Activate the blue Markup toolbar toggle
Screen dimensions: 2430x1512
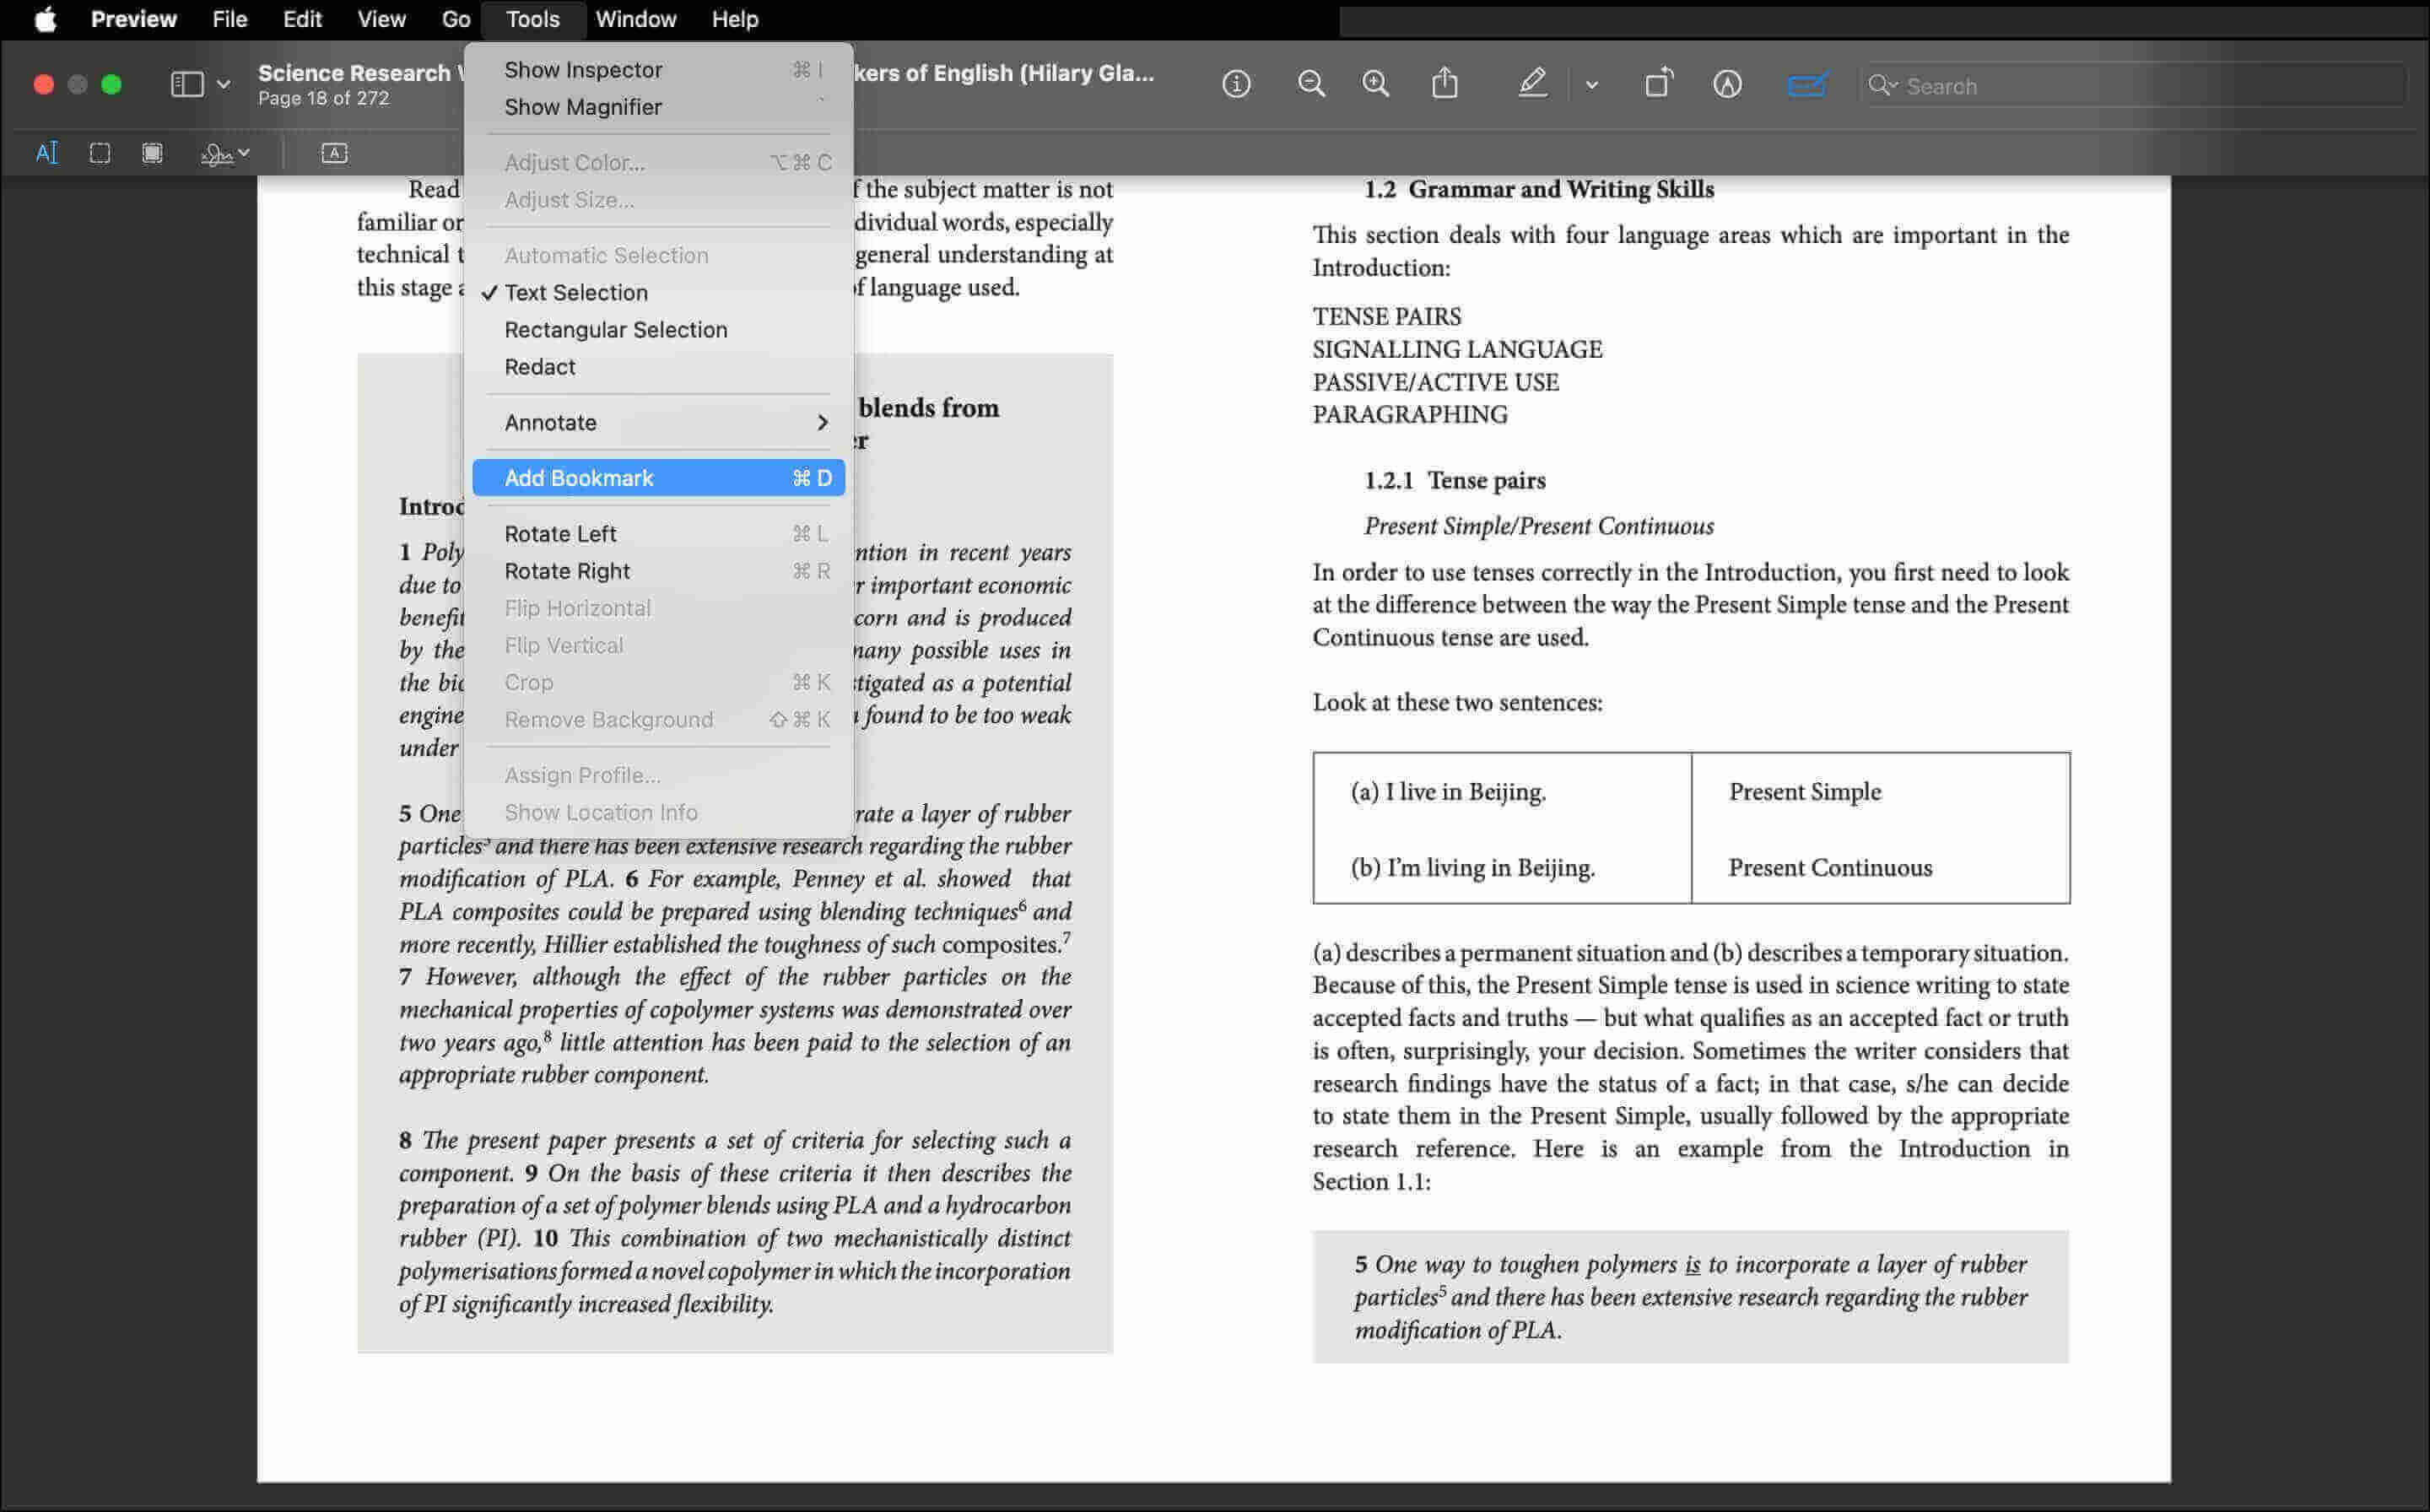tap(1807, 84)
